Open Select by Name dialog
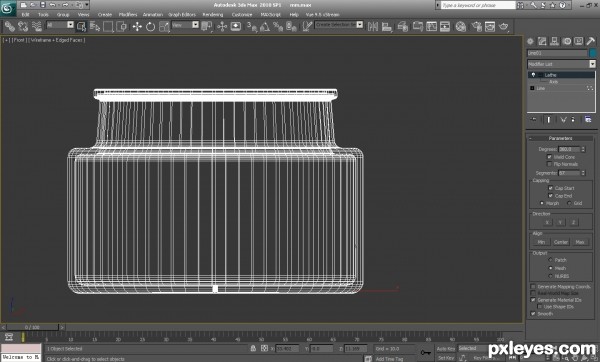Image resolution: width=600 pixels, height=362 pixels. pos(95,26)
